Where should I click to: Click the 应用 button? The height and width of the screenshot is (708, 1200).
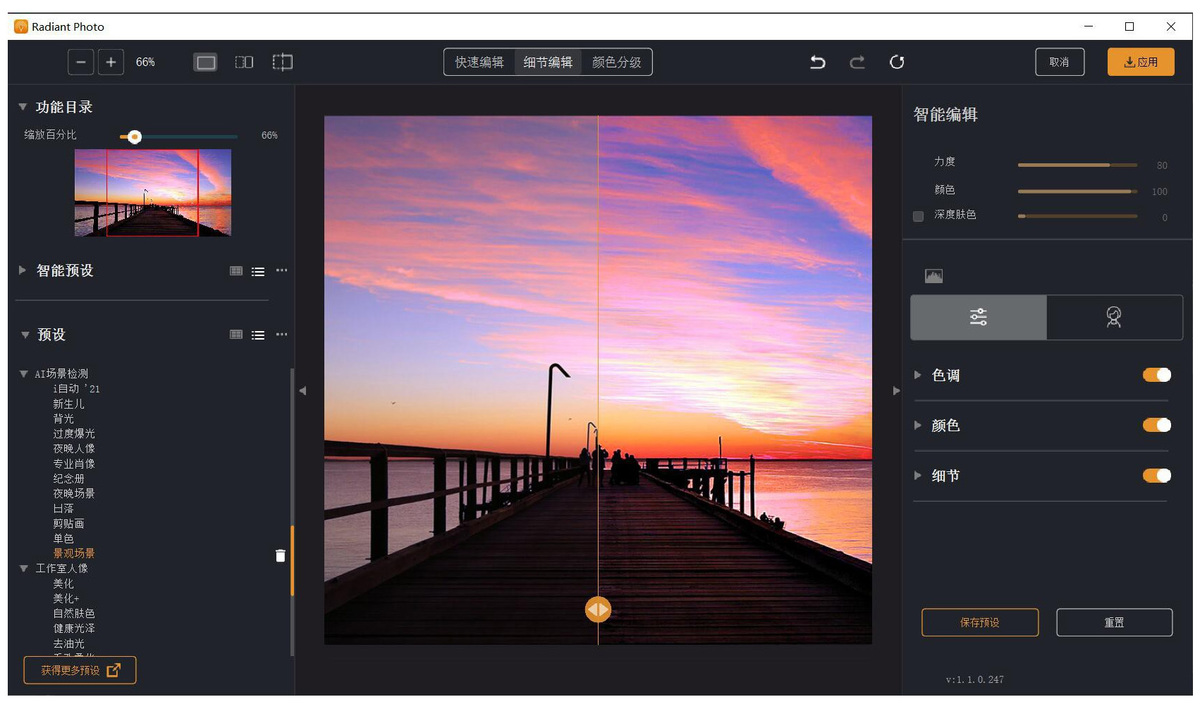point(1141,62)
